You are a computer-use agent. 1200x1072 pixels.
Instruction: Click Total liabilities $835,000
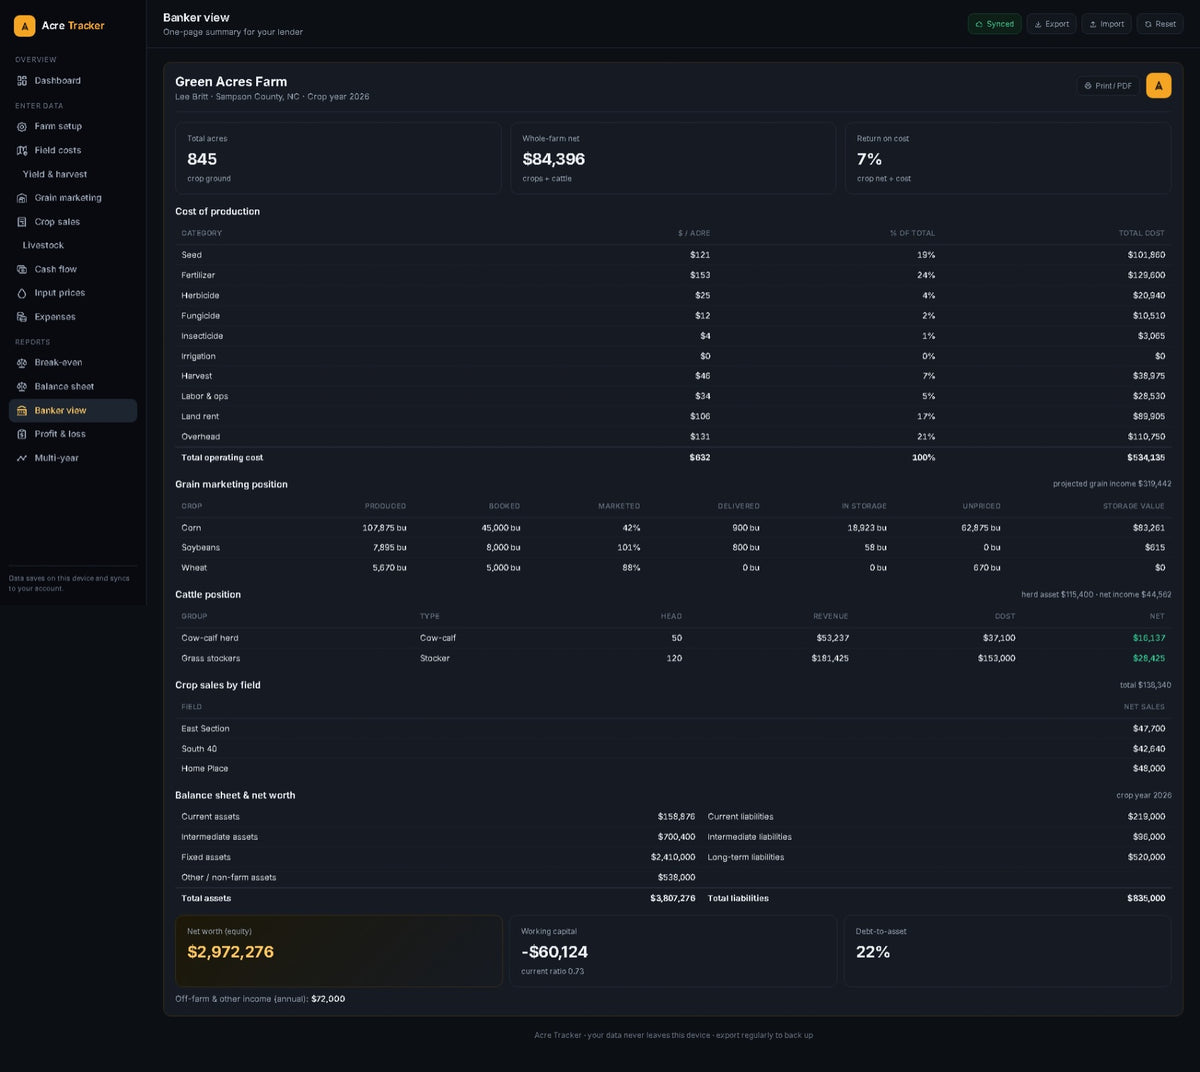[x=1146, y=899]
